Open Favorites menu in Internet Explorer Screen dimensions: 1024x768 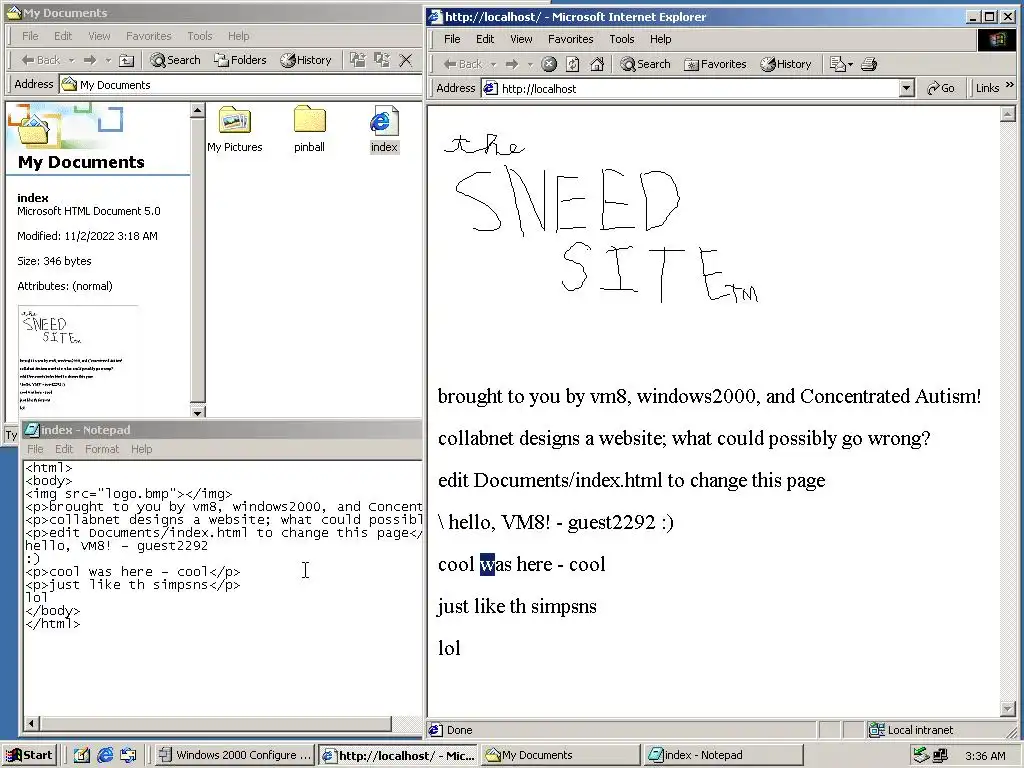point(571,39)
